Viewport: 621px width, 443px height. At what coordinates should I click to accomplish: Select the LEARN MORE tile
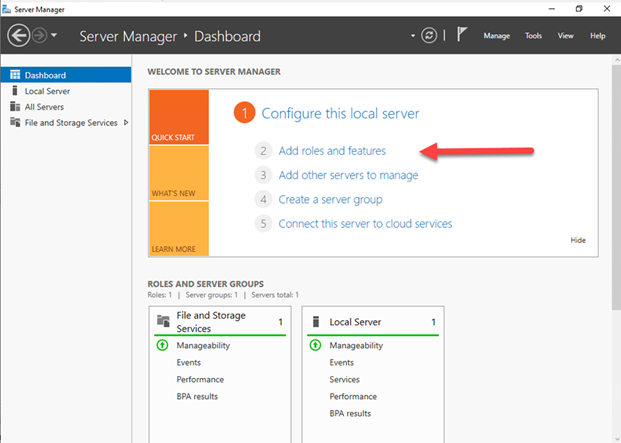pos(179,229)
